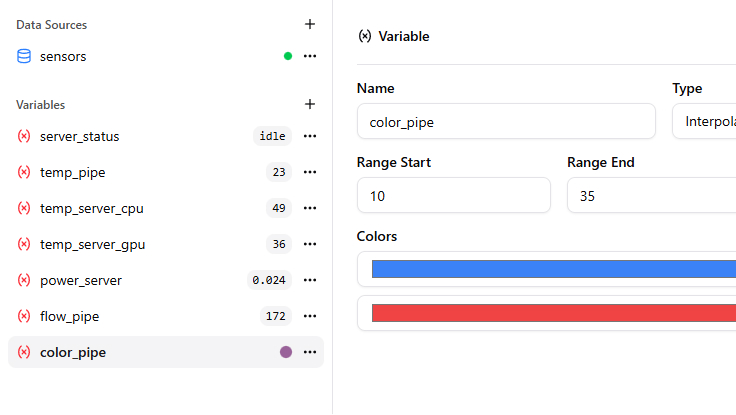Click the variable icon next to power_server
Screen dimensions: 736x415
24,280
